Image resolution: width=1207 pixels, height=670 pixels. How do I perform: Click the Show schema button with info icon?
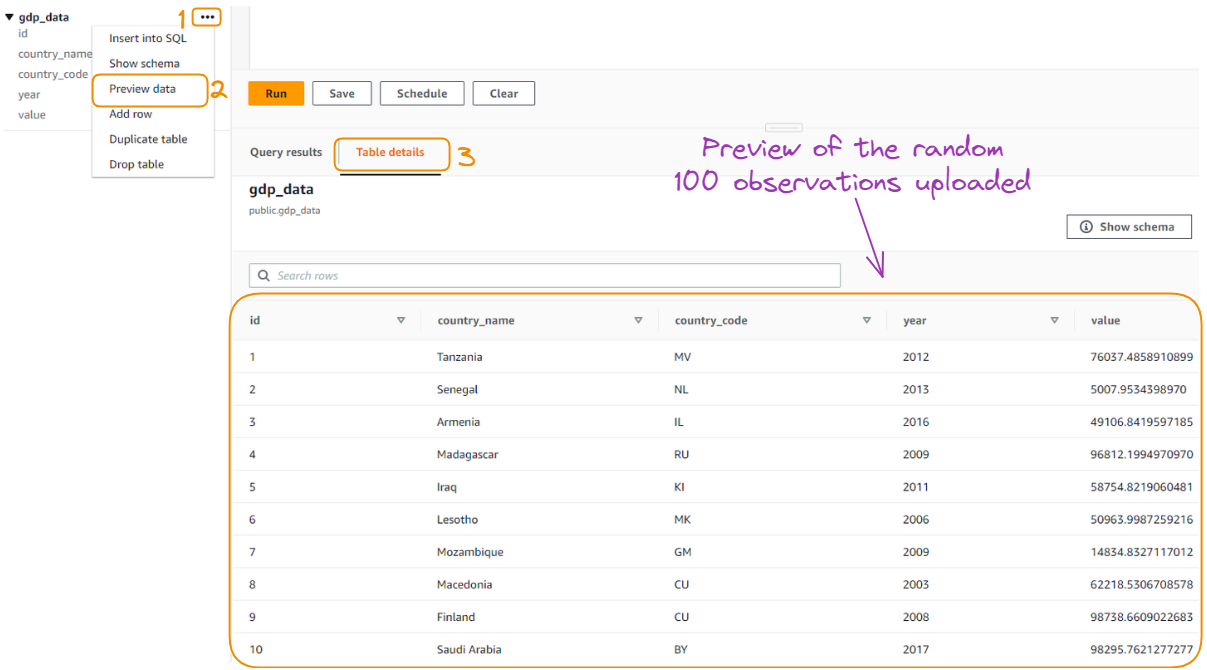(1129, 227)
